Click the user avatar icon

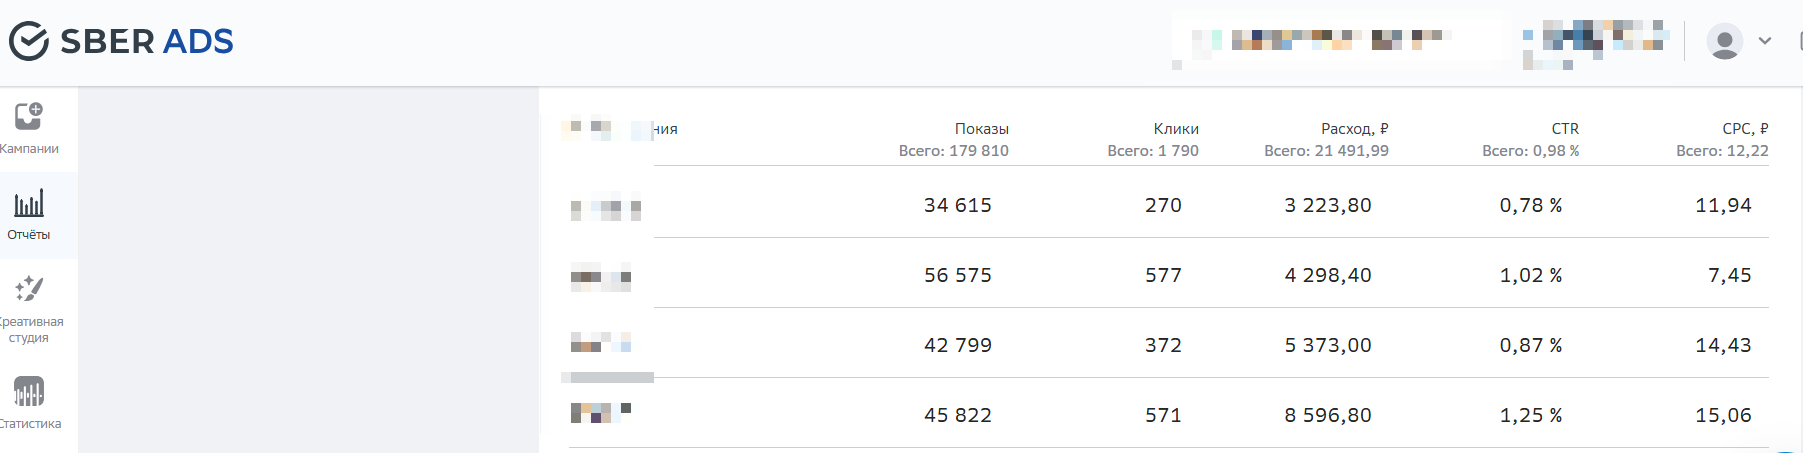click(x=1724, y=41)
